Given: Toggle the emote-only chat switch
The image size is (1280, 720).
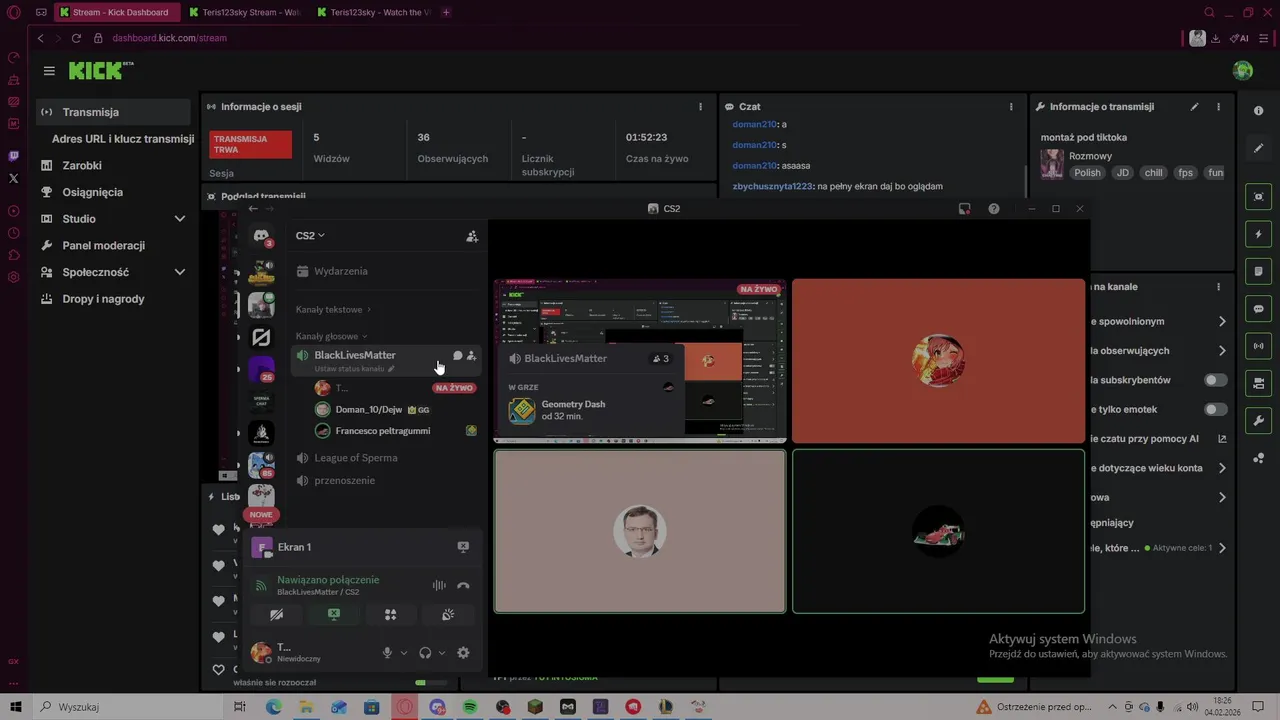Looking at the screenshot, I should (x=1216, y=409).
